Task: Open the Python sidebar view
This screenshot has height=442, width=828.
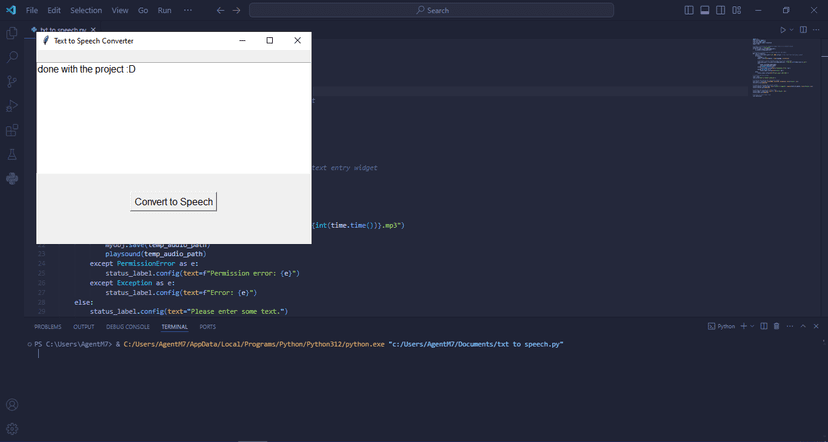Action: click(x=12, y=178)
